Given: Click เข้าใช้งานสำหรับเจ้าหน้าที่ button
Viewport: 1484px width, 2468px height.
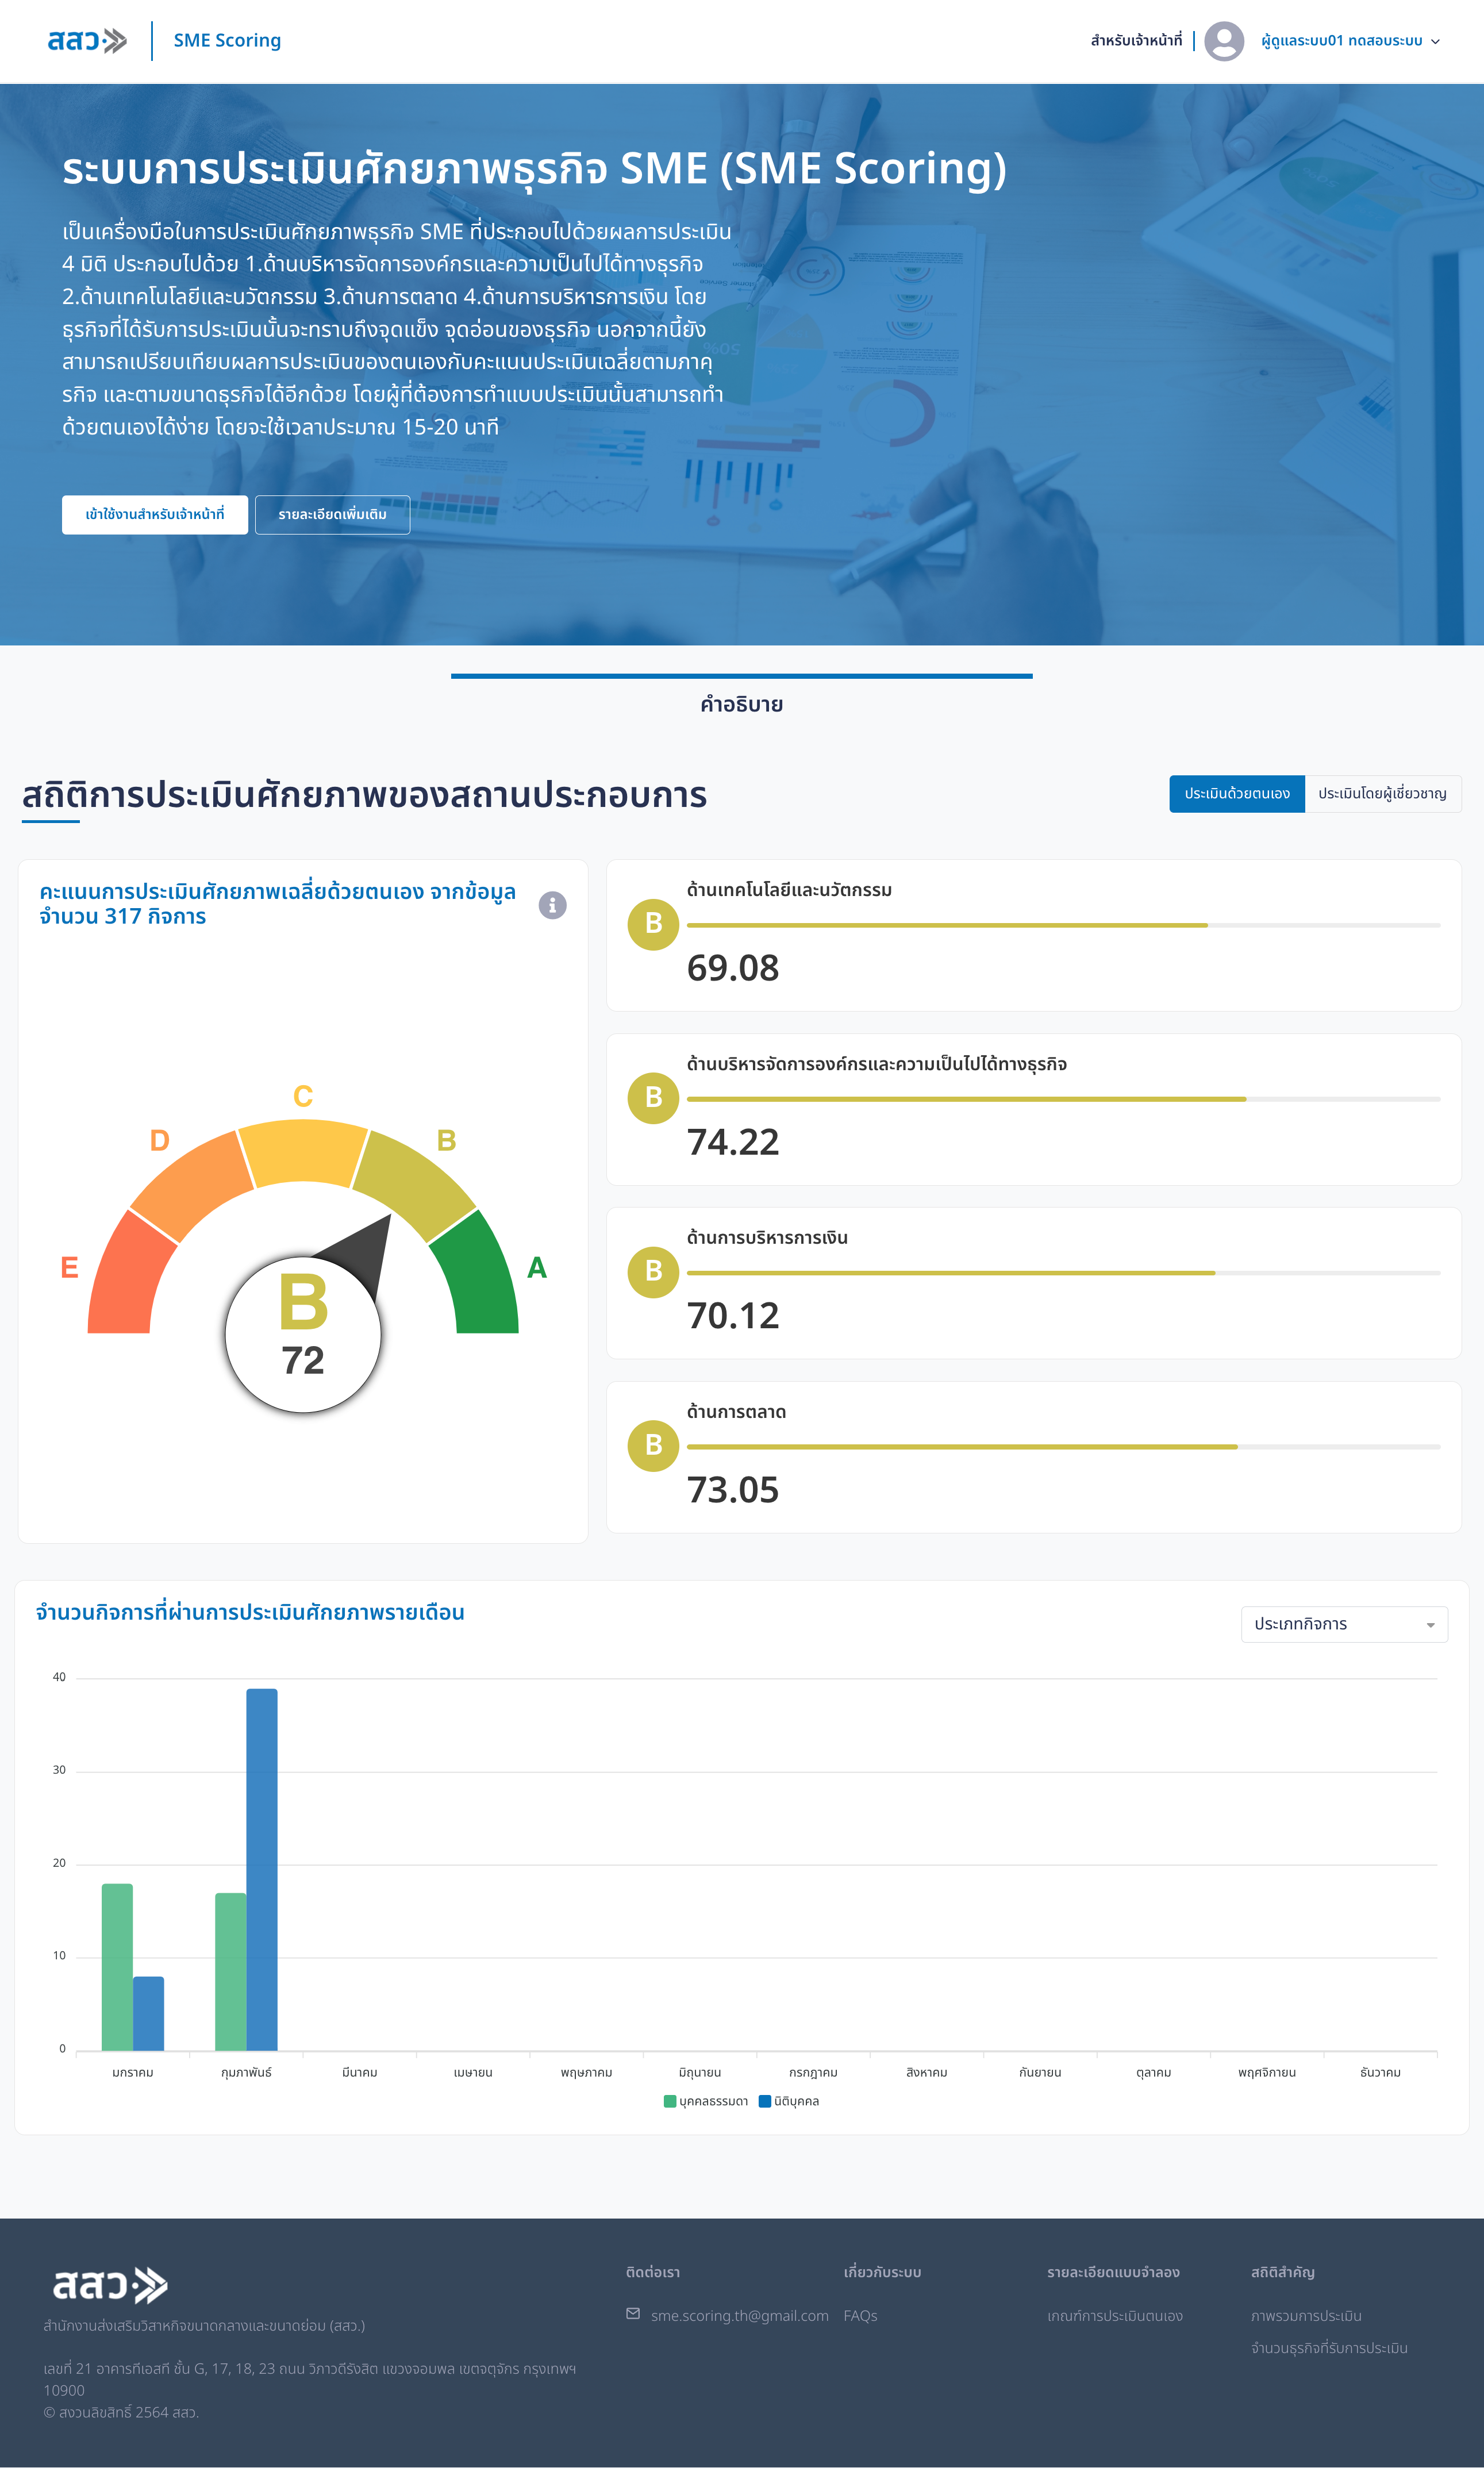Looking at the screenshot, I should click(155, 515).
